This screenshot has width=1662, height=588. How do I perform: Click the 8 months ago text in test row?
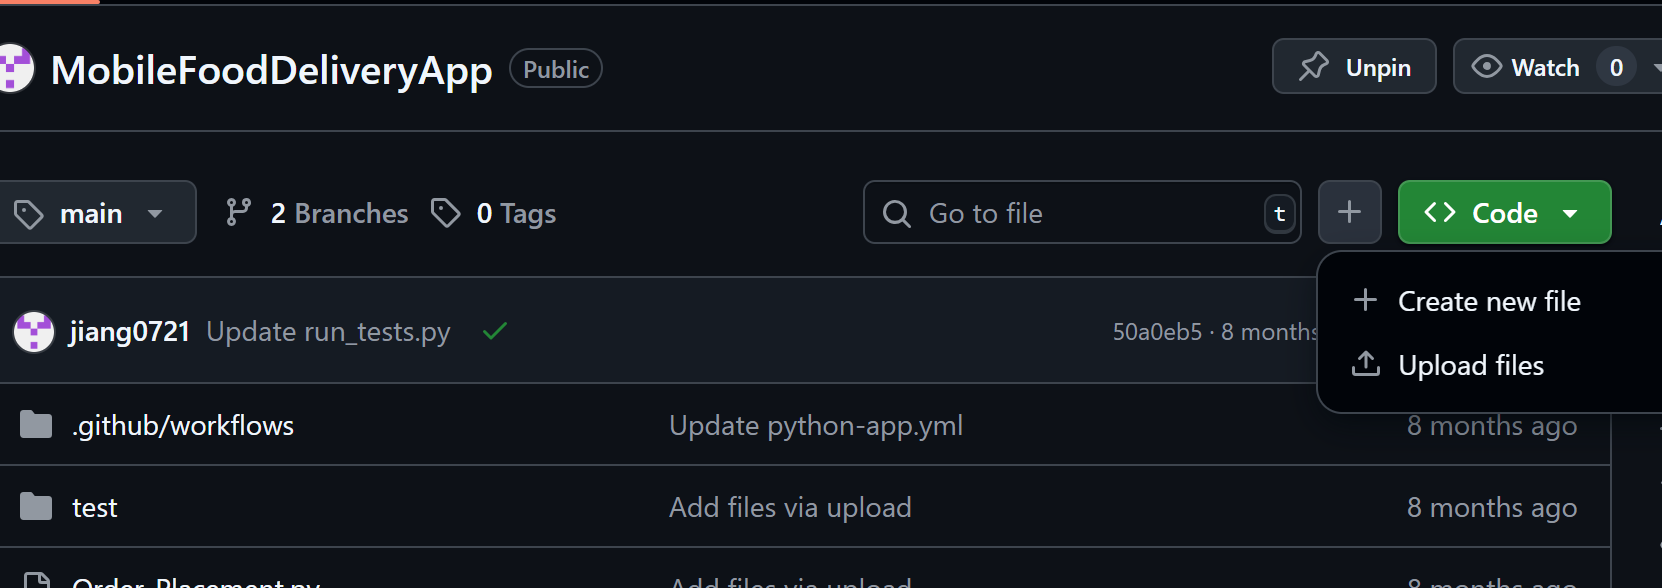[x=1492, y=507]
